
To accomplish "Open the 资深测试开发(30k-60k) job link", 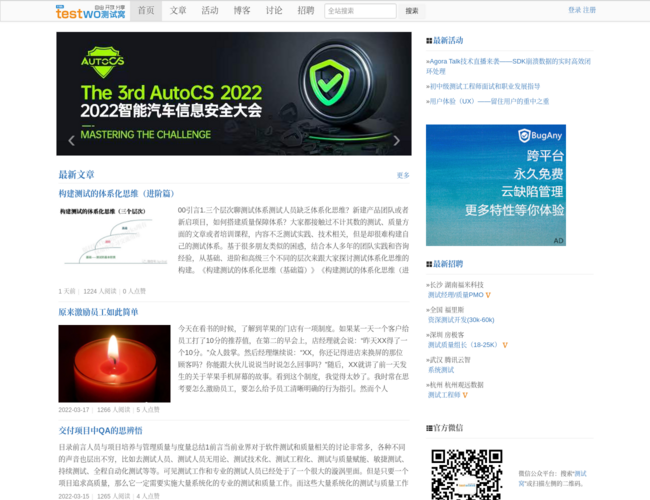I will 461,320.
